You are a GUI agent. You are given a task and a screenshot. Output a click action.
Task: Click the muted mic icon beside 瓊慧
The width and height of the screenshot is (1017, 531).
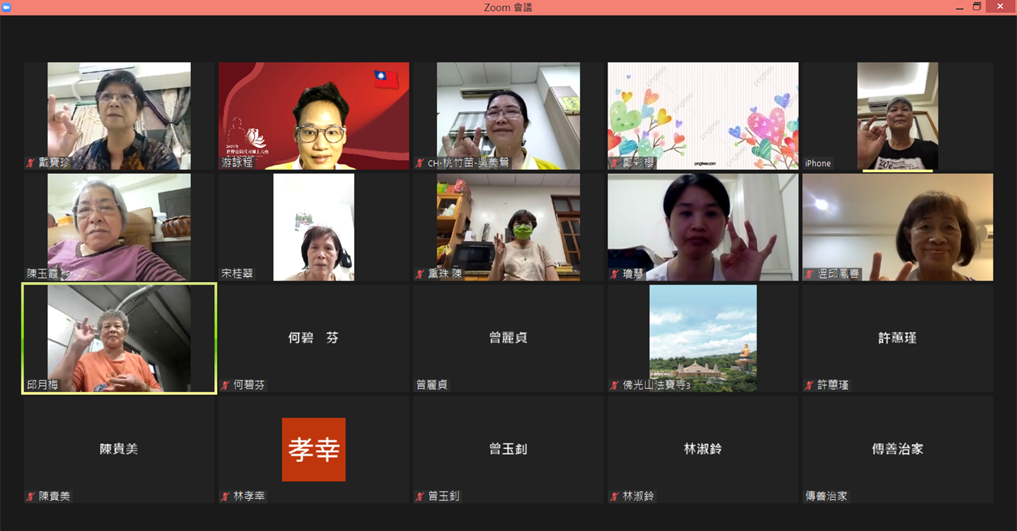click(614, 274)
